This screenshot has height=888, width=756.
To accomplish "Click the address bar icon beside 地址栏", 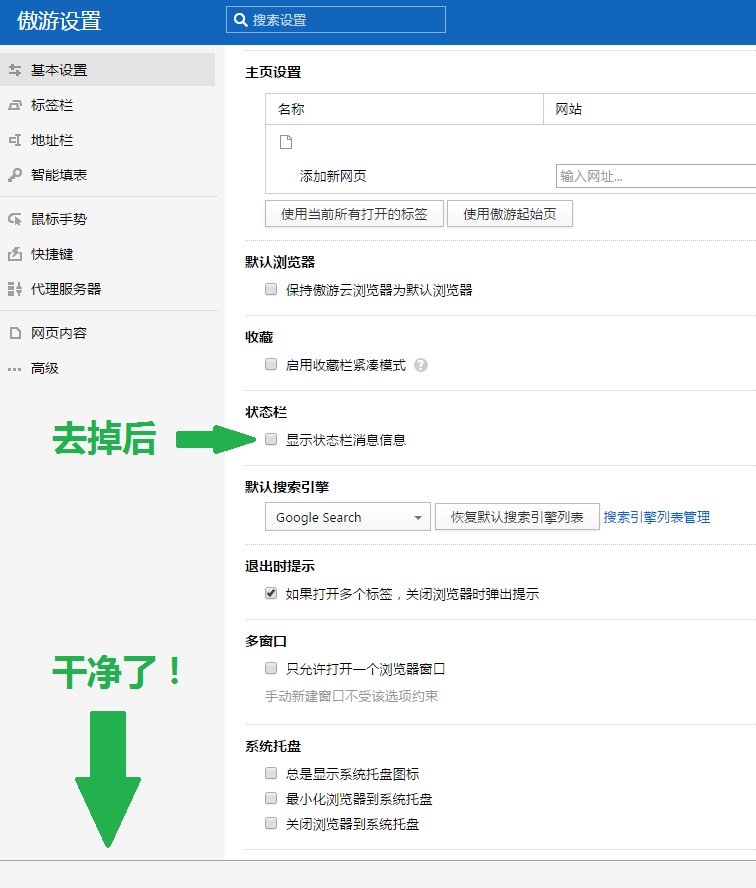I will pyautogui.click(x=15, y=140).
